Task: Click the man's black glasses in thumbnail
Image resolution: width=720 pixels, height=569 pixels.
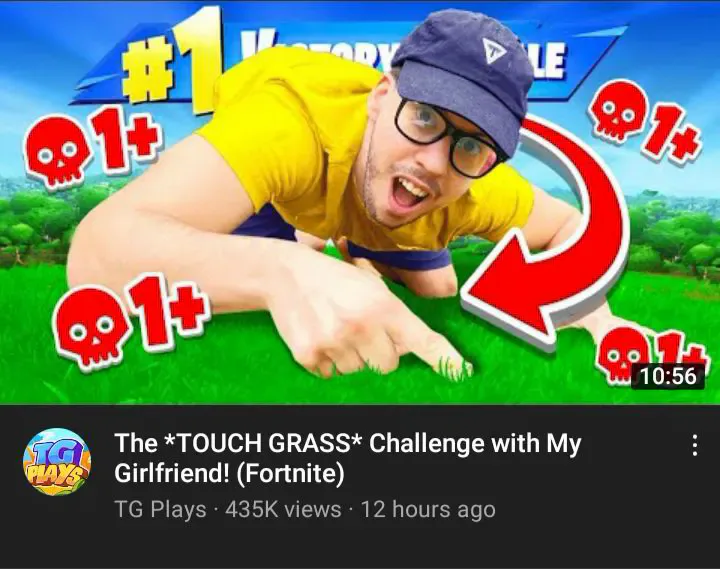Action: [x=450, y=137]
